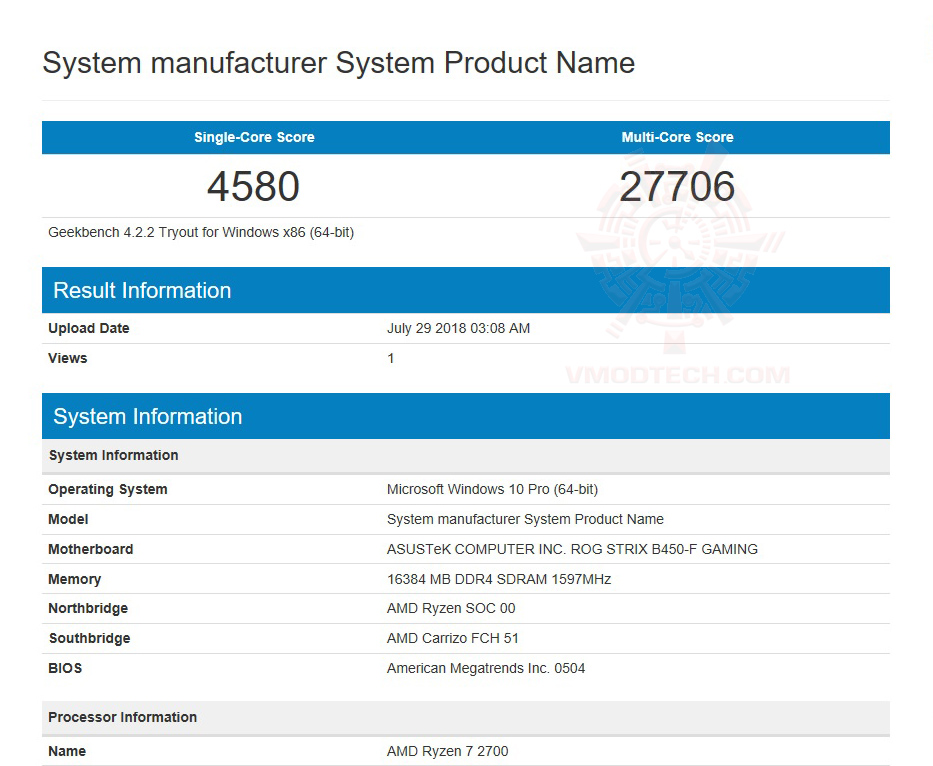Click the 16384 MB DDR4 memory value
This screenshot has height=766, width=933.
(x=498, y=579)
